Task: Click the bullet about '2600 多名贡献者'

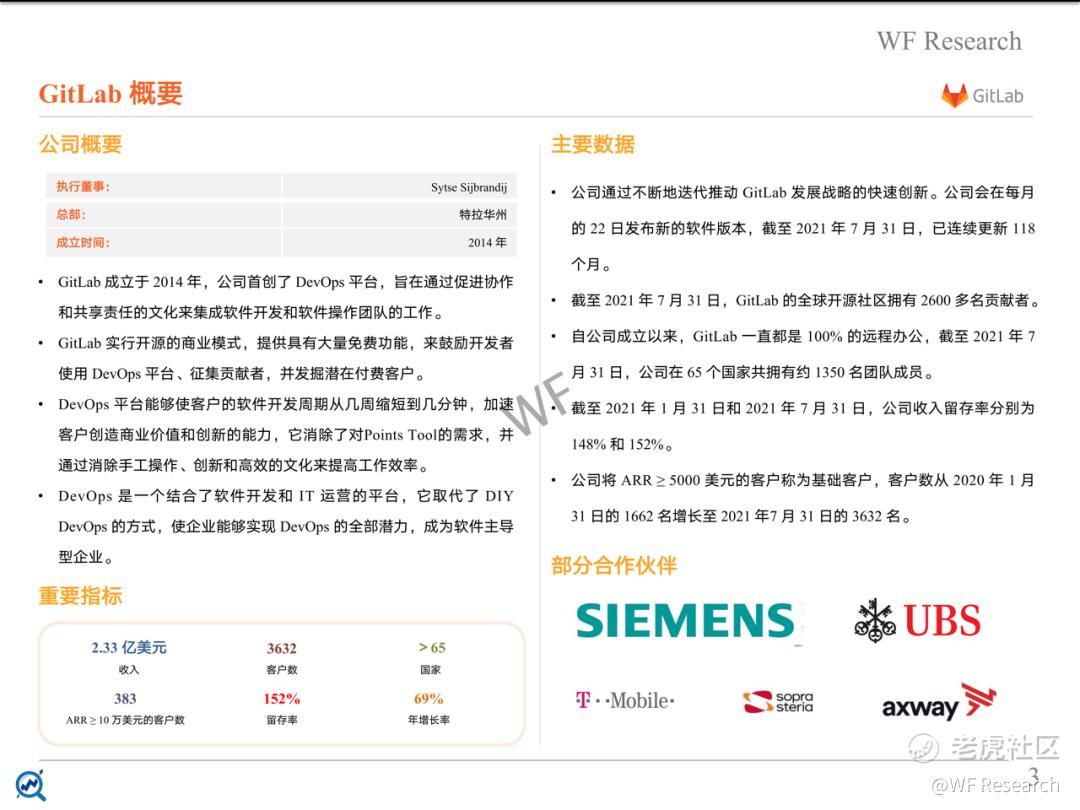Action: pyautogui.click(x=805, y=300)
